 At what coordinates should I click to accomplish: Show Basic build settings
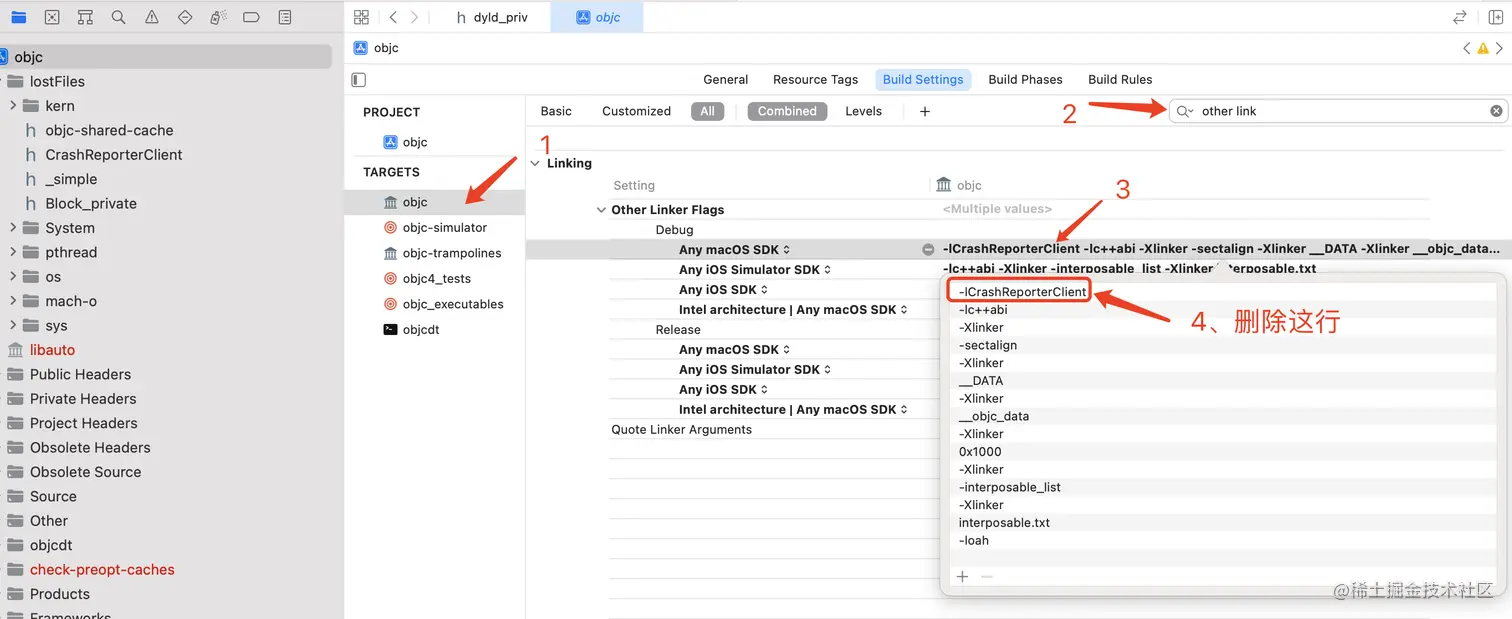click(556, 111)
